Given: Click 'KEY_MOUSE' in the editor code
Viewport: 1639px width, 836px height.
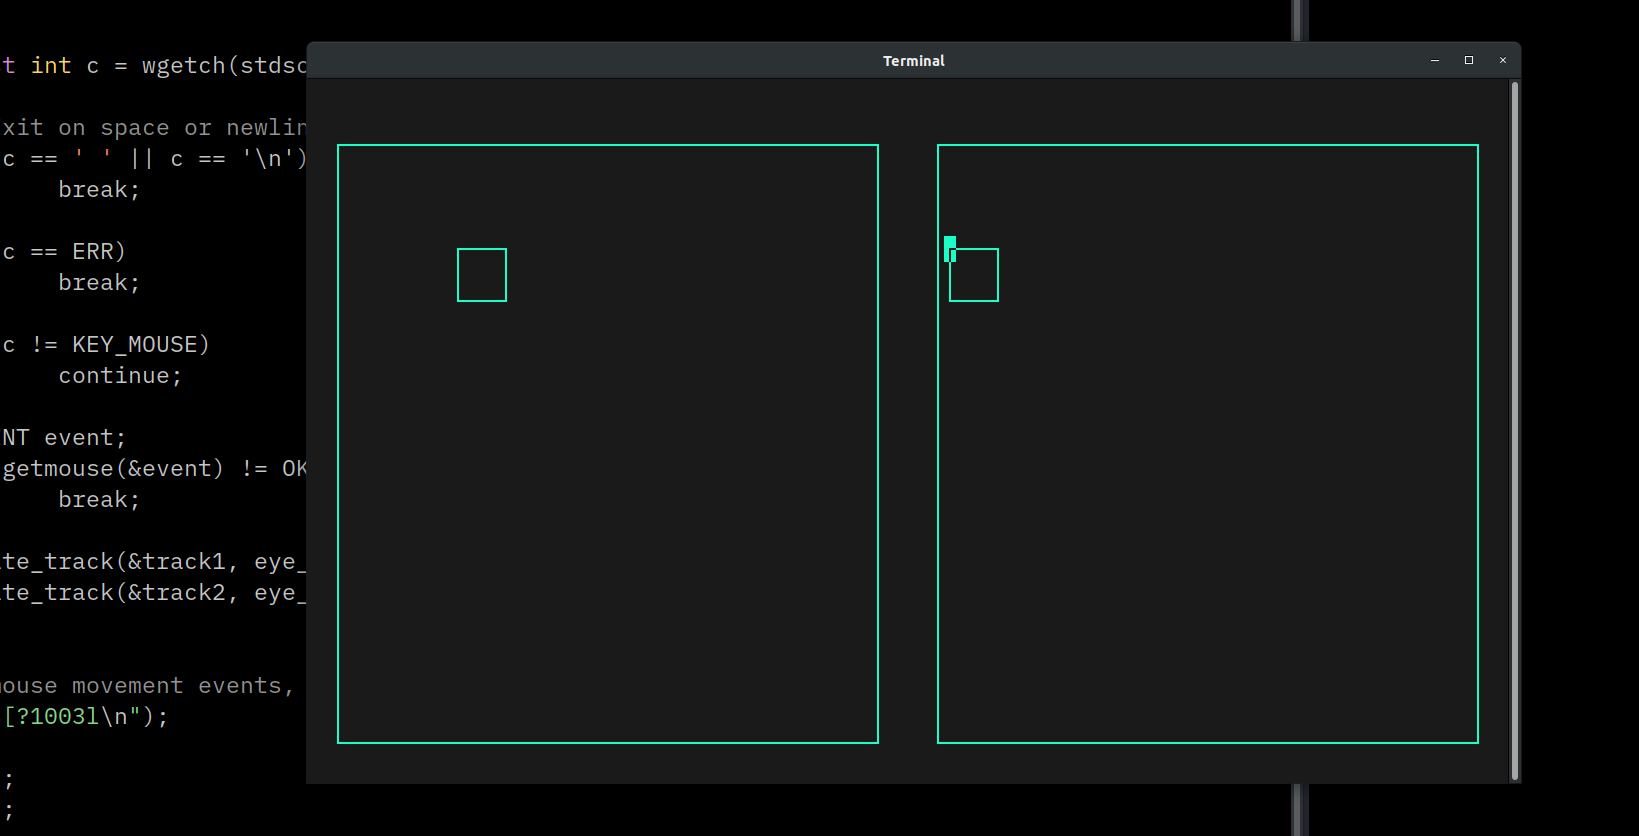Looking at the screenshot, I should coord(135,345).
